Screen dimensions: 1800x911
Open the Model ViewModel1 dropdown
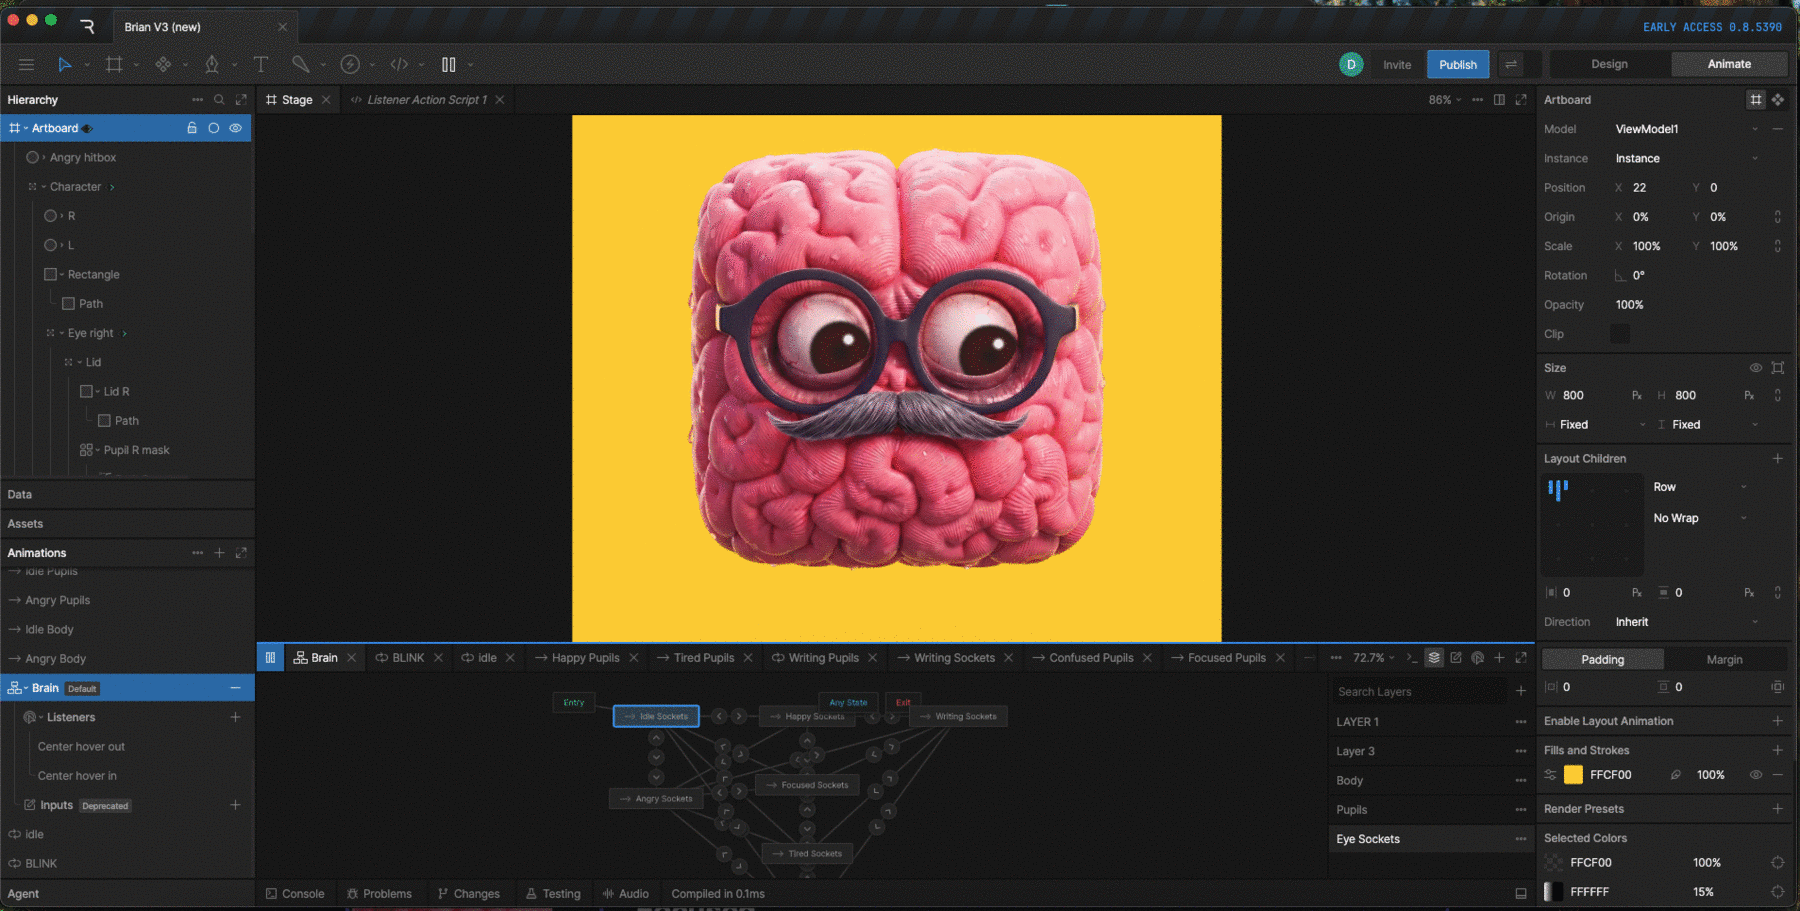pos(1685,129)
